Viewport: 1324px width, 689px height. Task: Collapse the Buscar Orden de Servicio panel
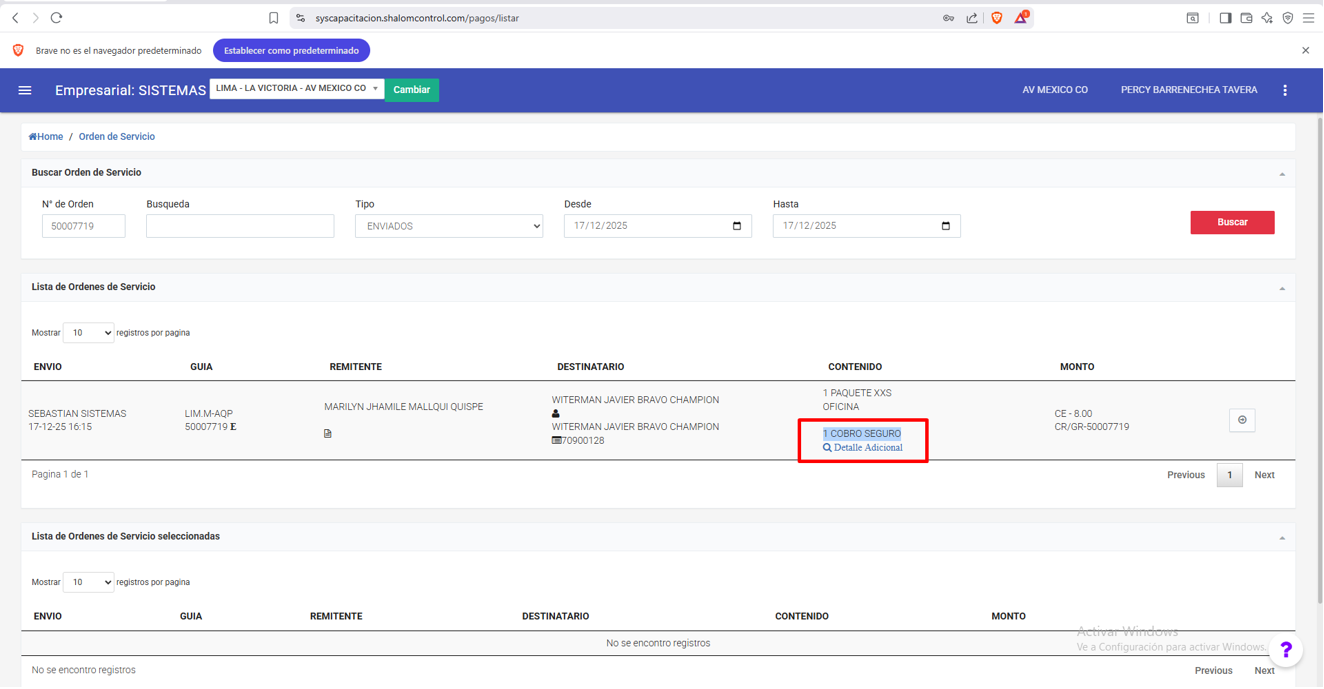coord(1282,174)
